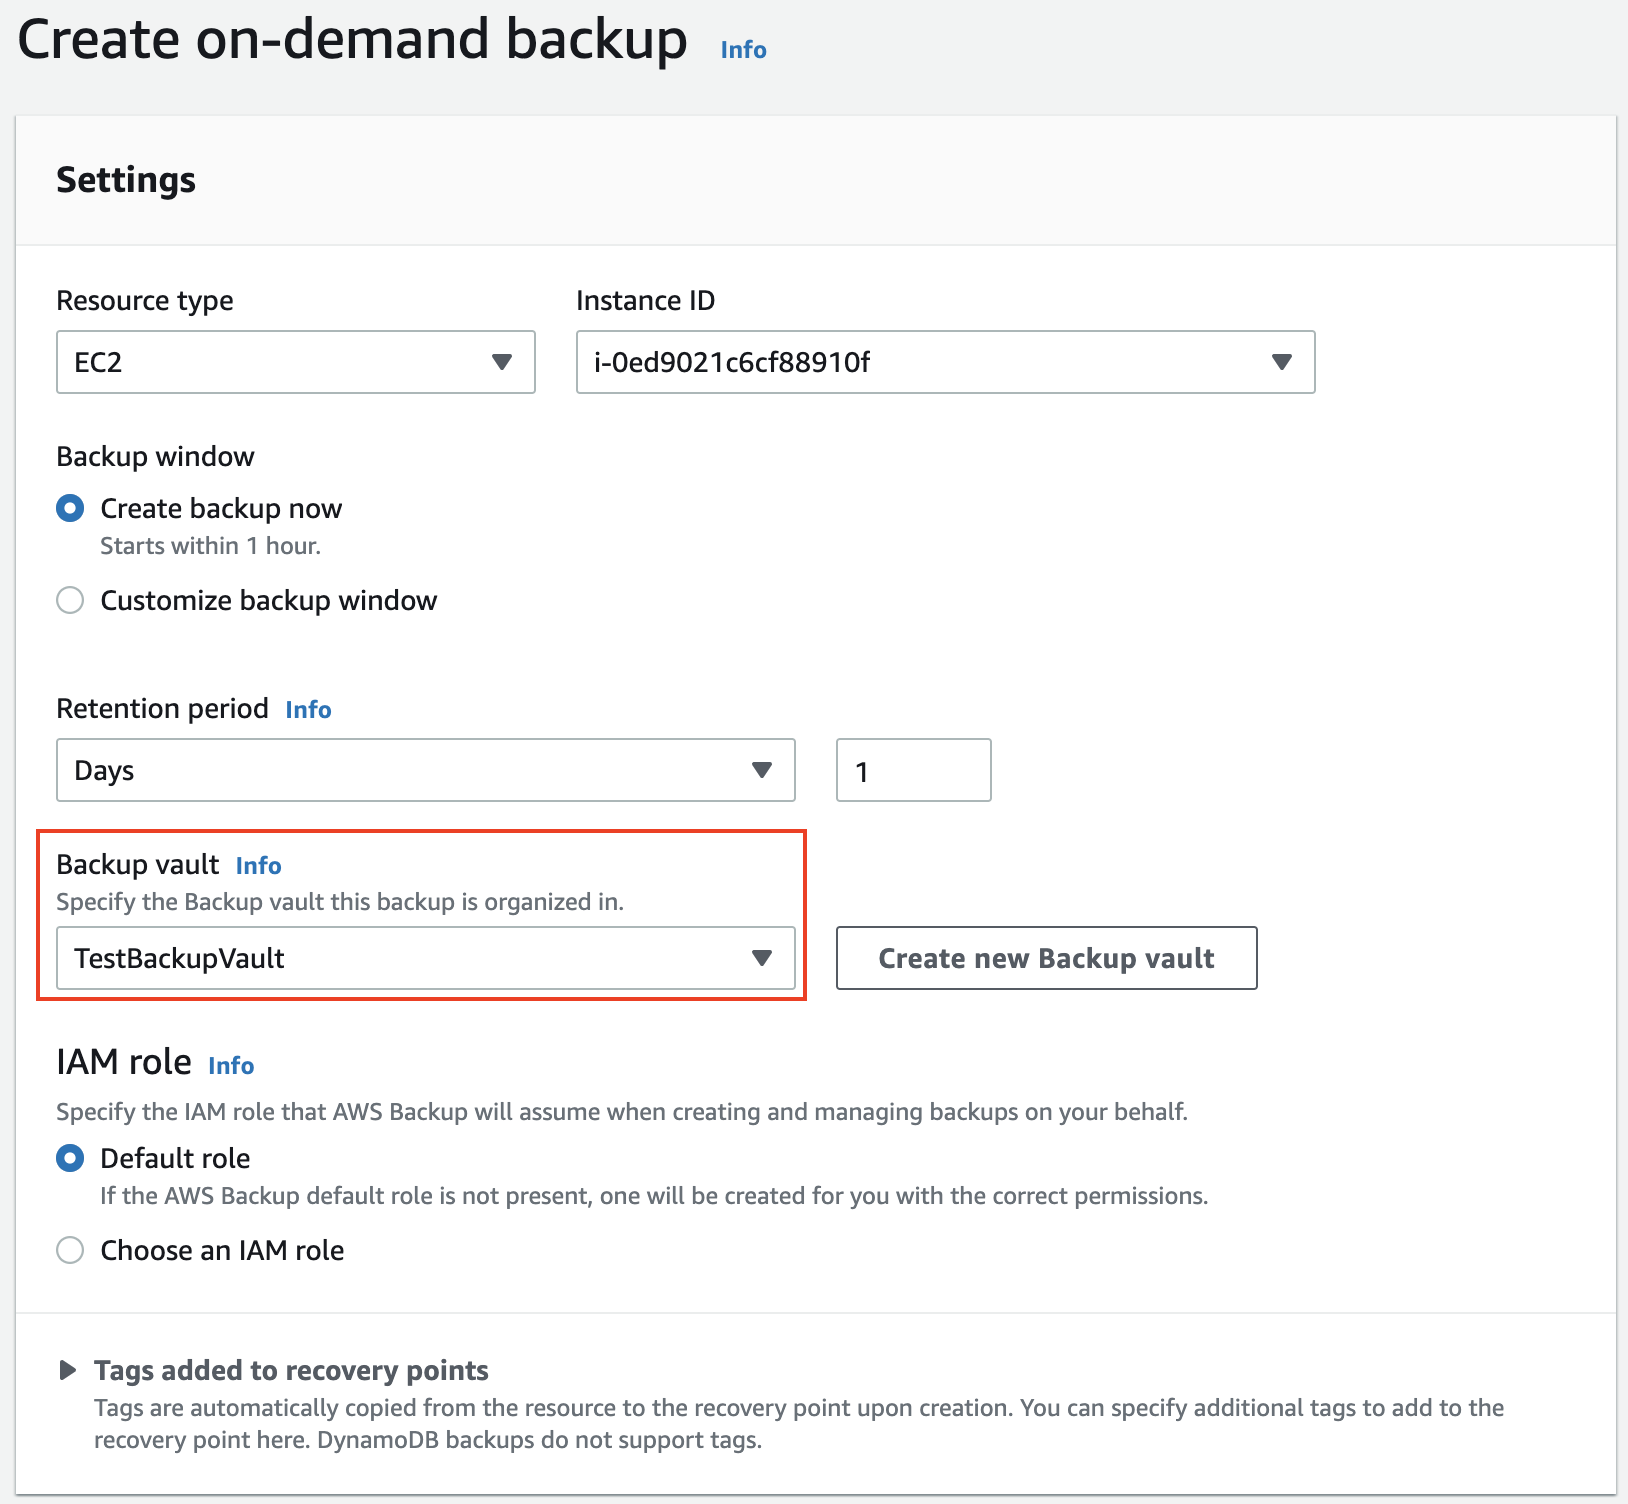Image resolution: width=1628 pixels, height=1504 pixels.
Task: Click the dropdown arrow on Backup vault
Action: click(x=763, y=958)
